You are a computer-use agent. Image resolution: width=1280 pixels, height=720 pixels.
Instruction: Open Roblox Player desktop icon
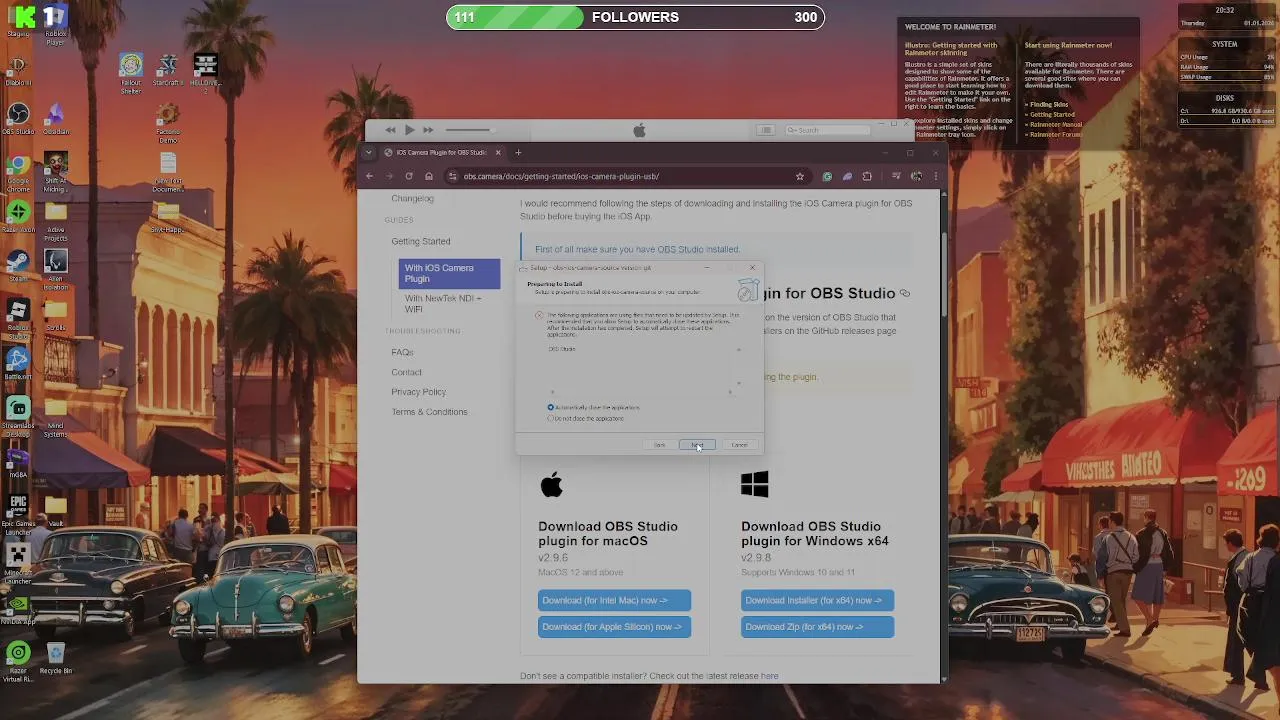(x=56, y=25)
